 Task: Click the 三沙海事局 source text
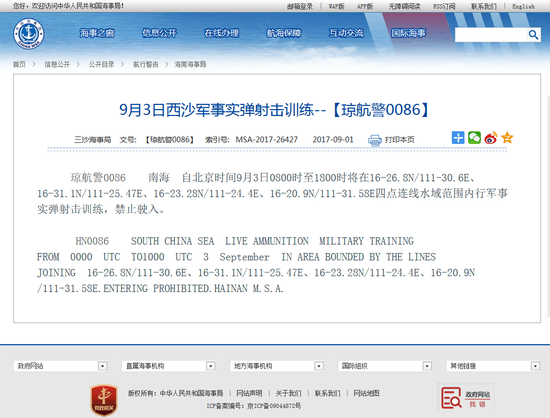click(92, 140)
